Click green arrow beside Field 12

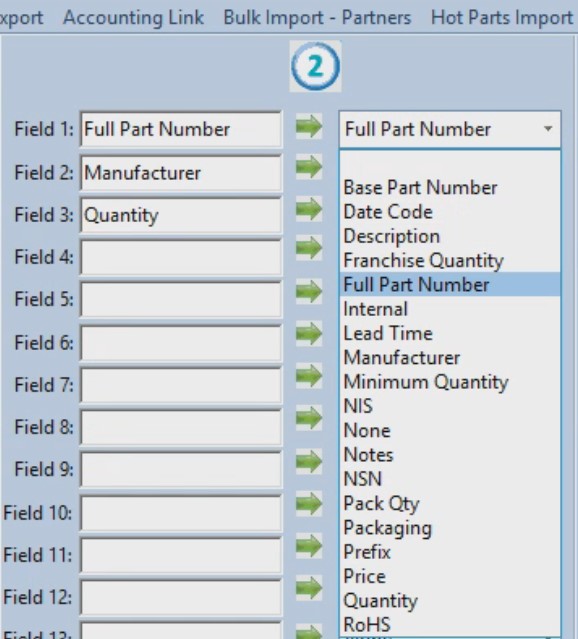(x=309, y=588)
